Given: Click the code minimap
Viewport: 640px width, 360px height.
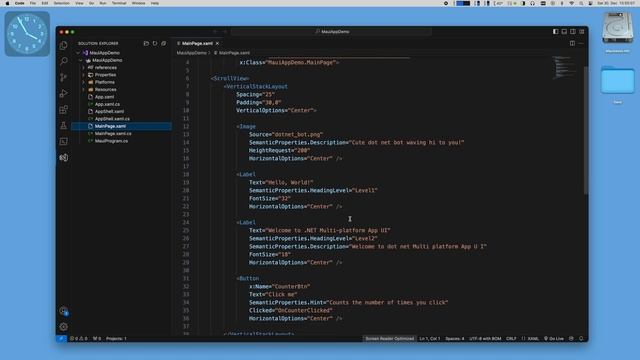Looking at the screenshot, I should point(565,68).
